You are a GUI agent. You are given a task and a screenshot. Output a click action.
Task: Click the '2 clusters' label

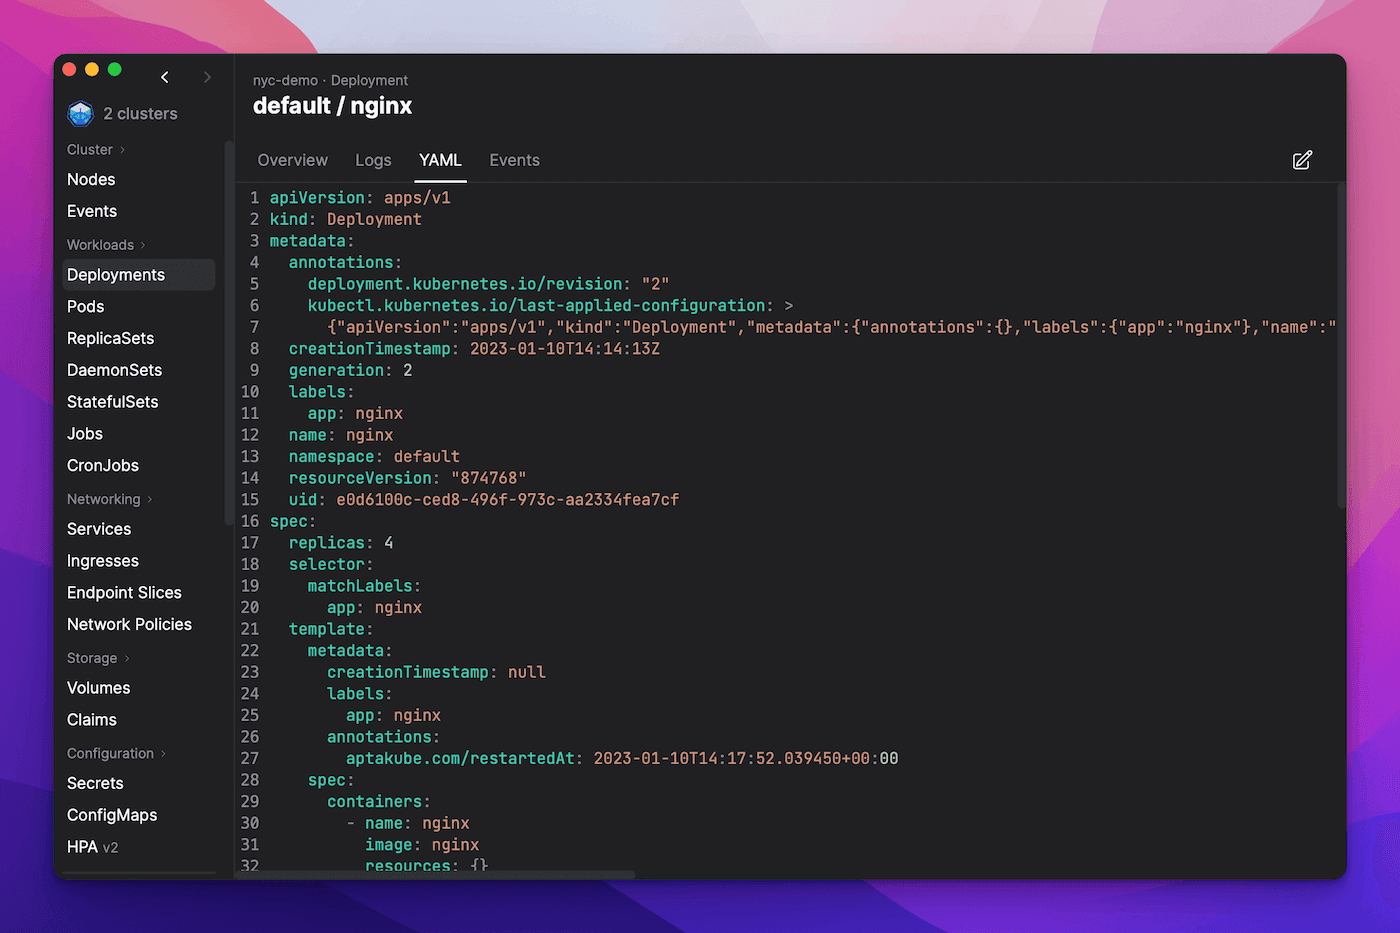click(140, 113)
